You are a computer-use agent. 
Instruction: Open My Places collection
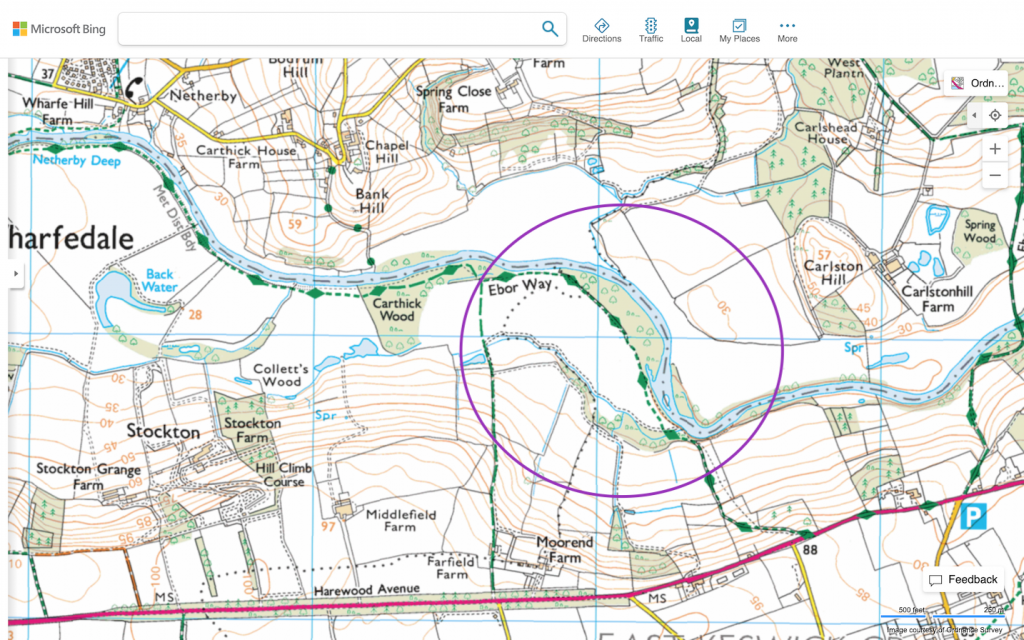point(739,30)
